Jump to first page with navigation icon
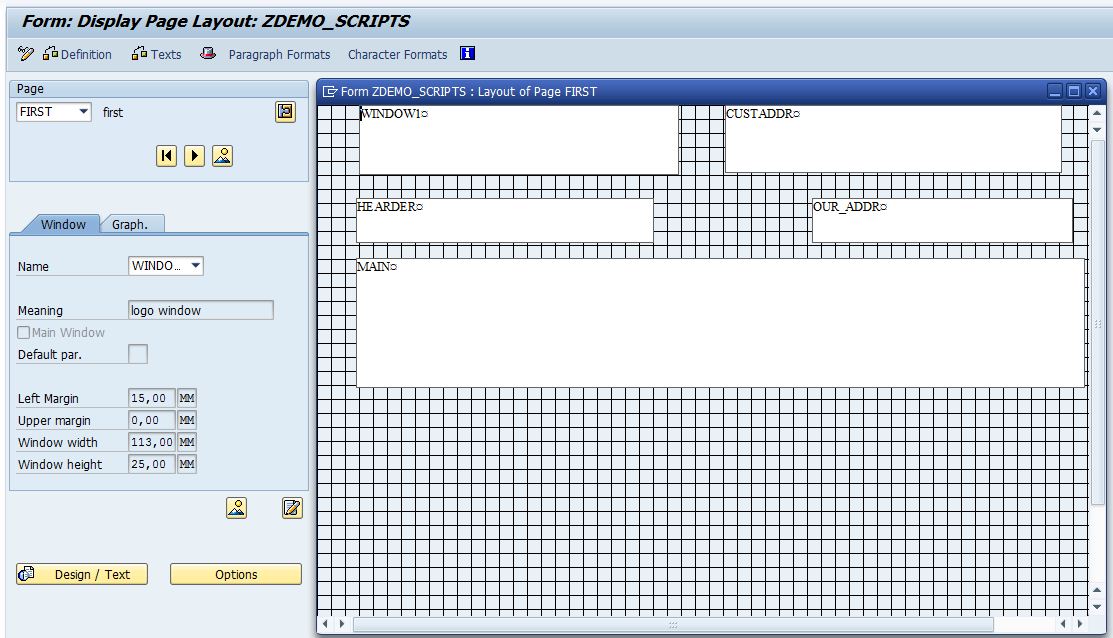Screen dimensions: 1113x638 (x=166, y=156)
